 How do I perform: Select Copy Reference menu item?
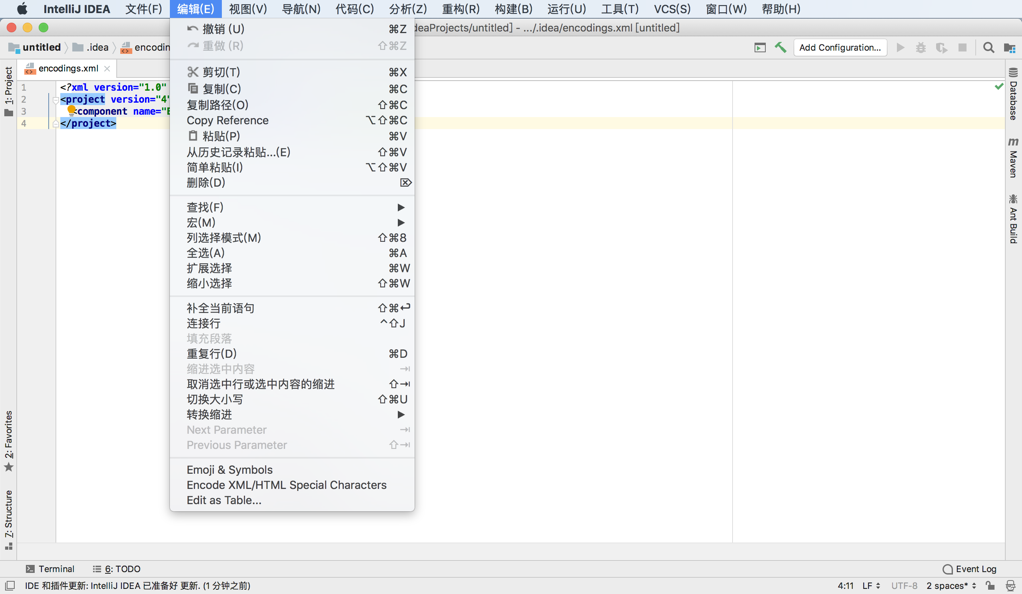tap(292, 121)
